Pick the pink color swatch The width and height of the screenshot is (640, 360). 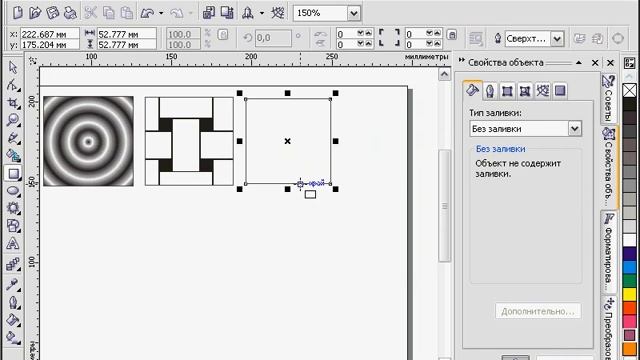tap(630, 322)
